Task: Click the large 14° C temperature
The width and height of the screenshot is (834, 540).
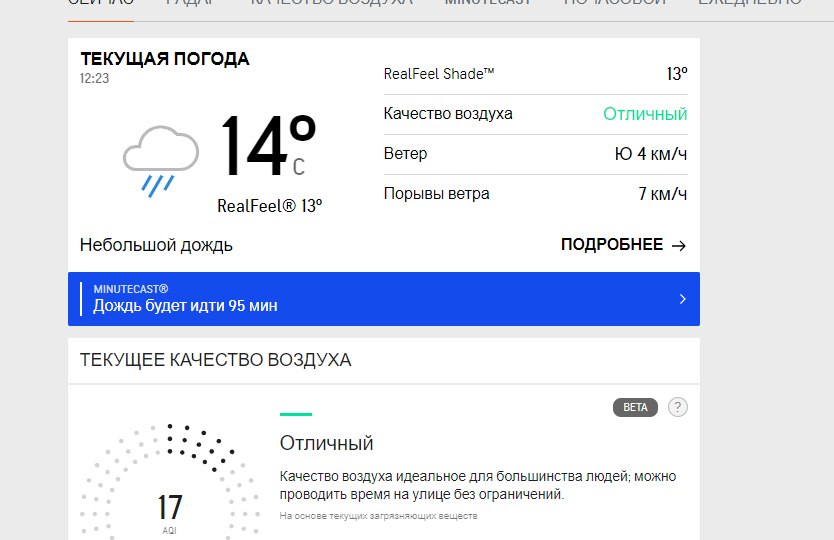Action: point(268,146)
